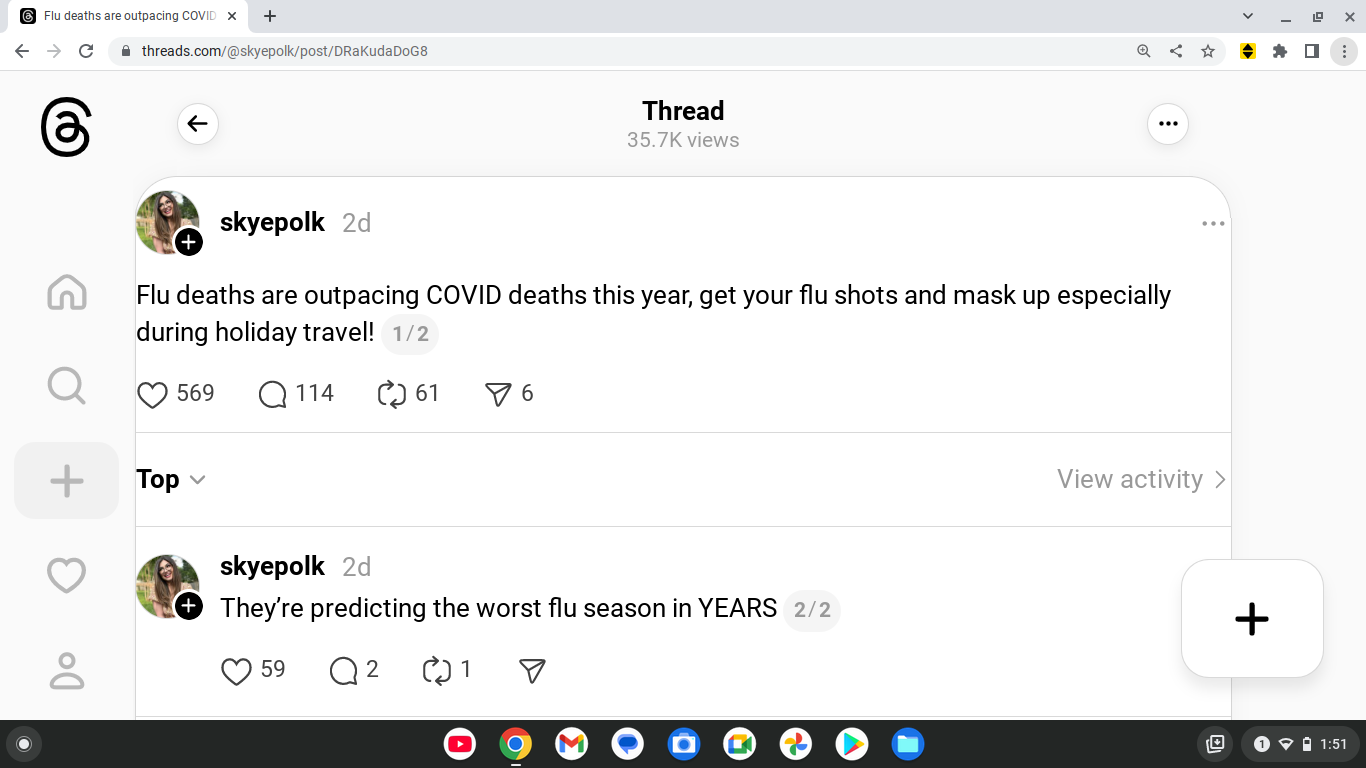Open replies on the 114-comment post
This screenshot has width=1366, height=768.
coord(273,394)
